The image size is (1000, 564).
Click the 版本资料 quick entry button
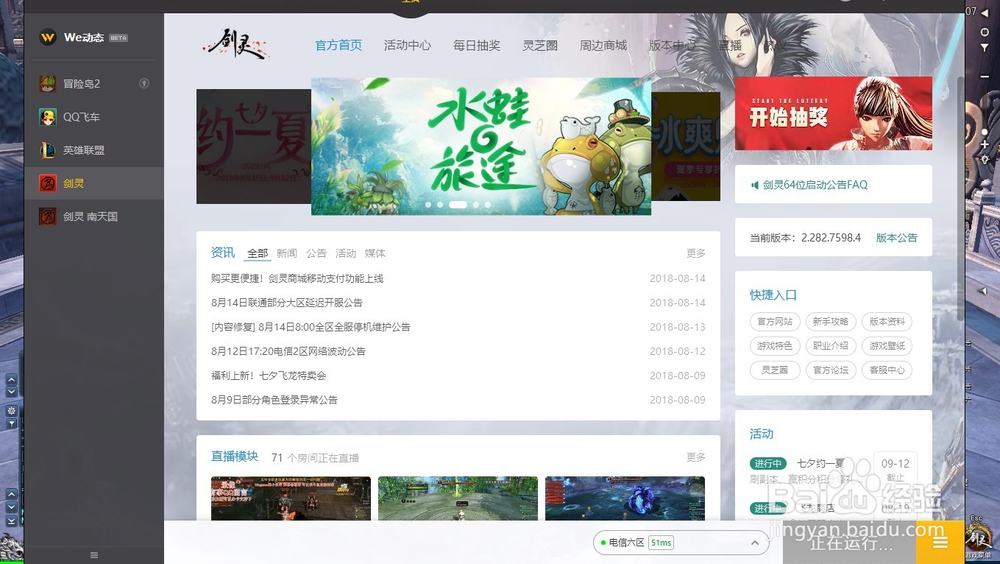[887, 322]
